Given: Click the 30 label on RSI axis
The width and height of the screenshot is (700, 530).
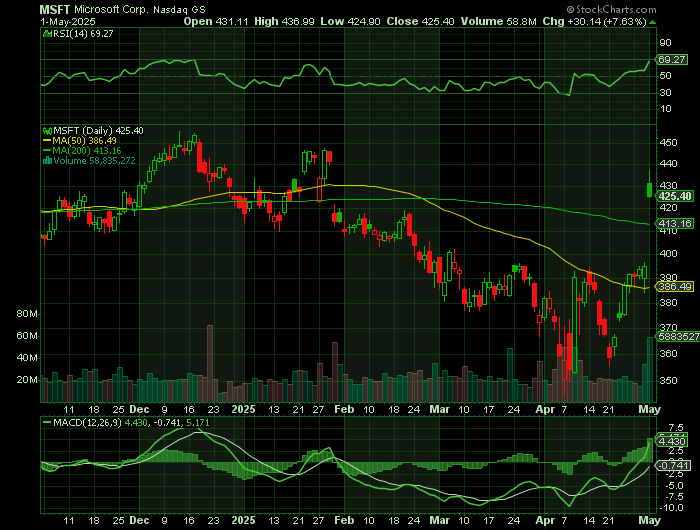Looking at the screenshot, I should 665,93.
